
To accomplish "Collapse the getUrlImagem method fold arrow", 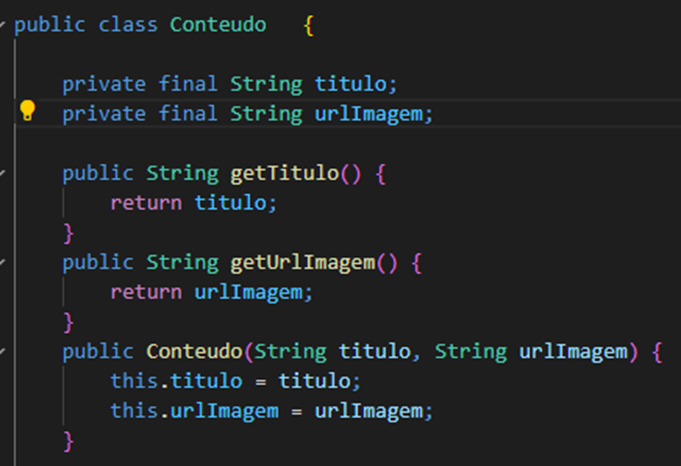I will point(2,261).
